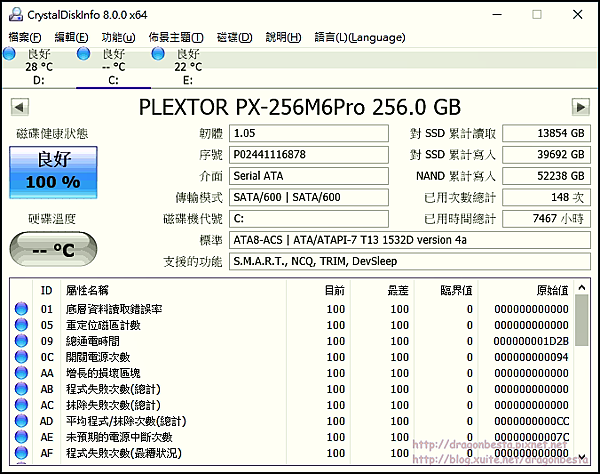The height and width of the screenshot is (474, 600).
Task: Click the transfer mode field SATA/600 | SATA/600
Action: point(309,197)
